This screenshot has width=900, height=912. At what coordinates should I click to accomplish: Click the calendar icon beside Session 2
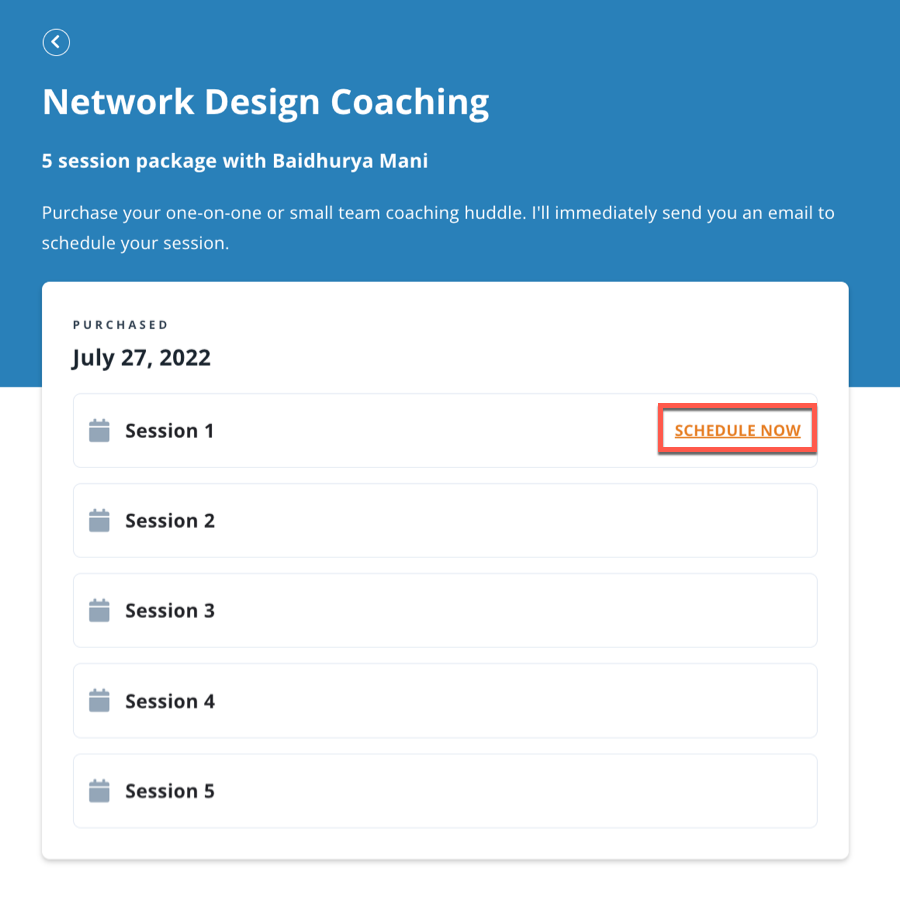[99, 521]
